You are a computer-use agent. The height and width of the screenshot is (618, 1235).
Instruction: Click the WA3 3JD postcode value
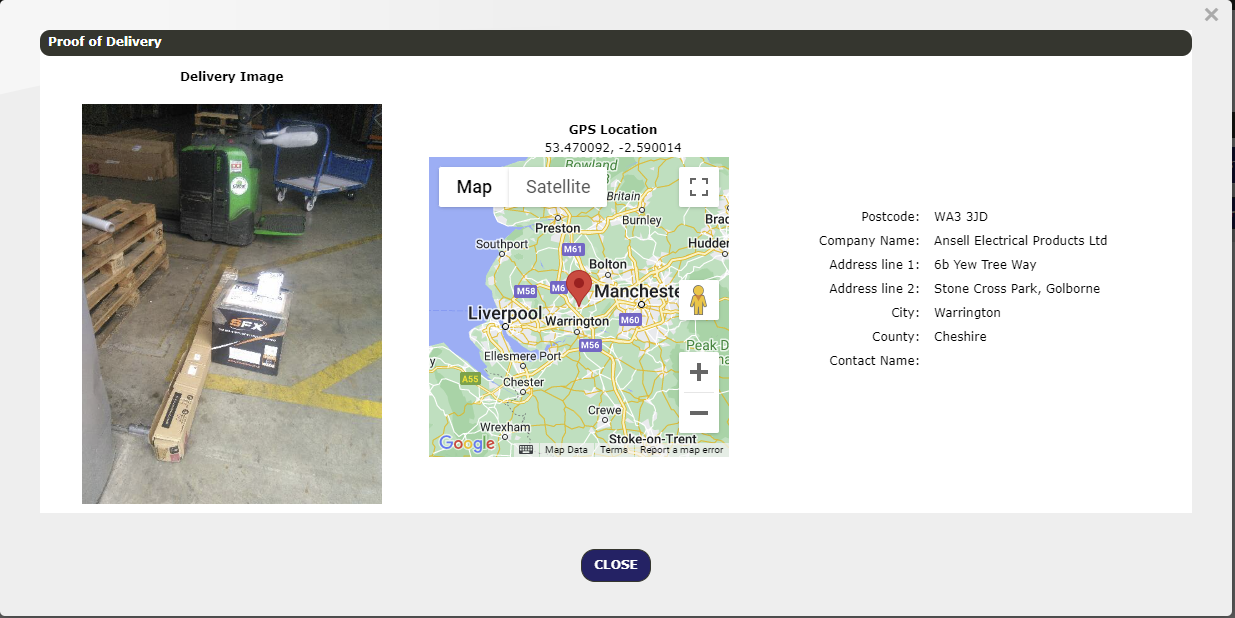960,217
